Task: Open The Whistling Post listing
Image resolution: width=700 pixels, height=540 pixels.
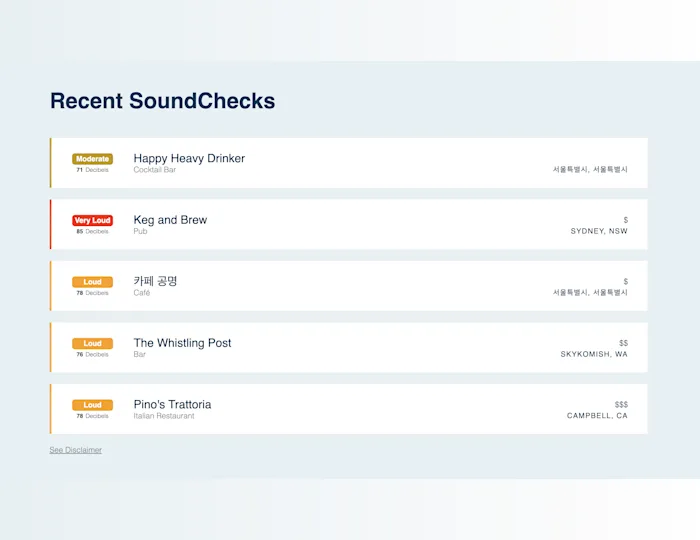Action: [x=182, y=343]
